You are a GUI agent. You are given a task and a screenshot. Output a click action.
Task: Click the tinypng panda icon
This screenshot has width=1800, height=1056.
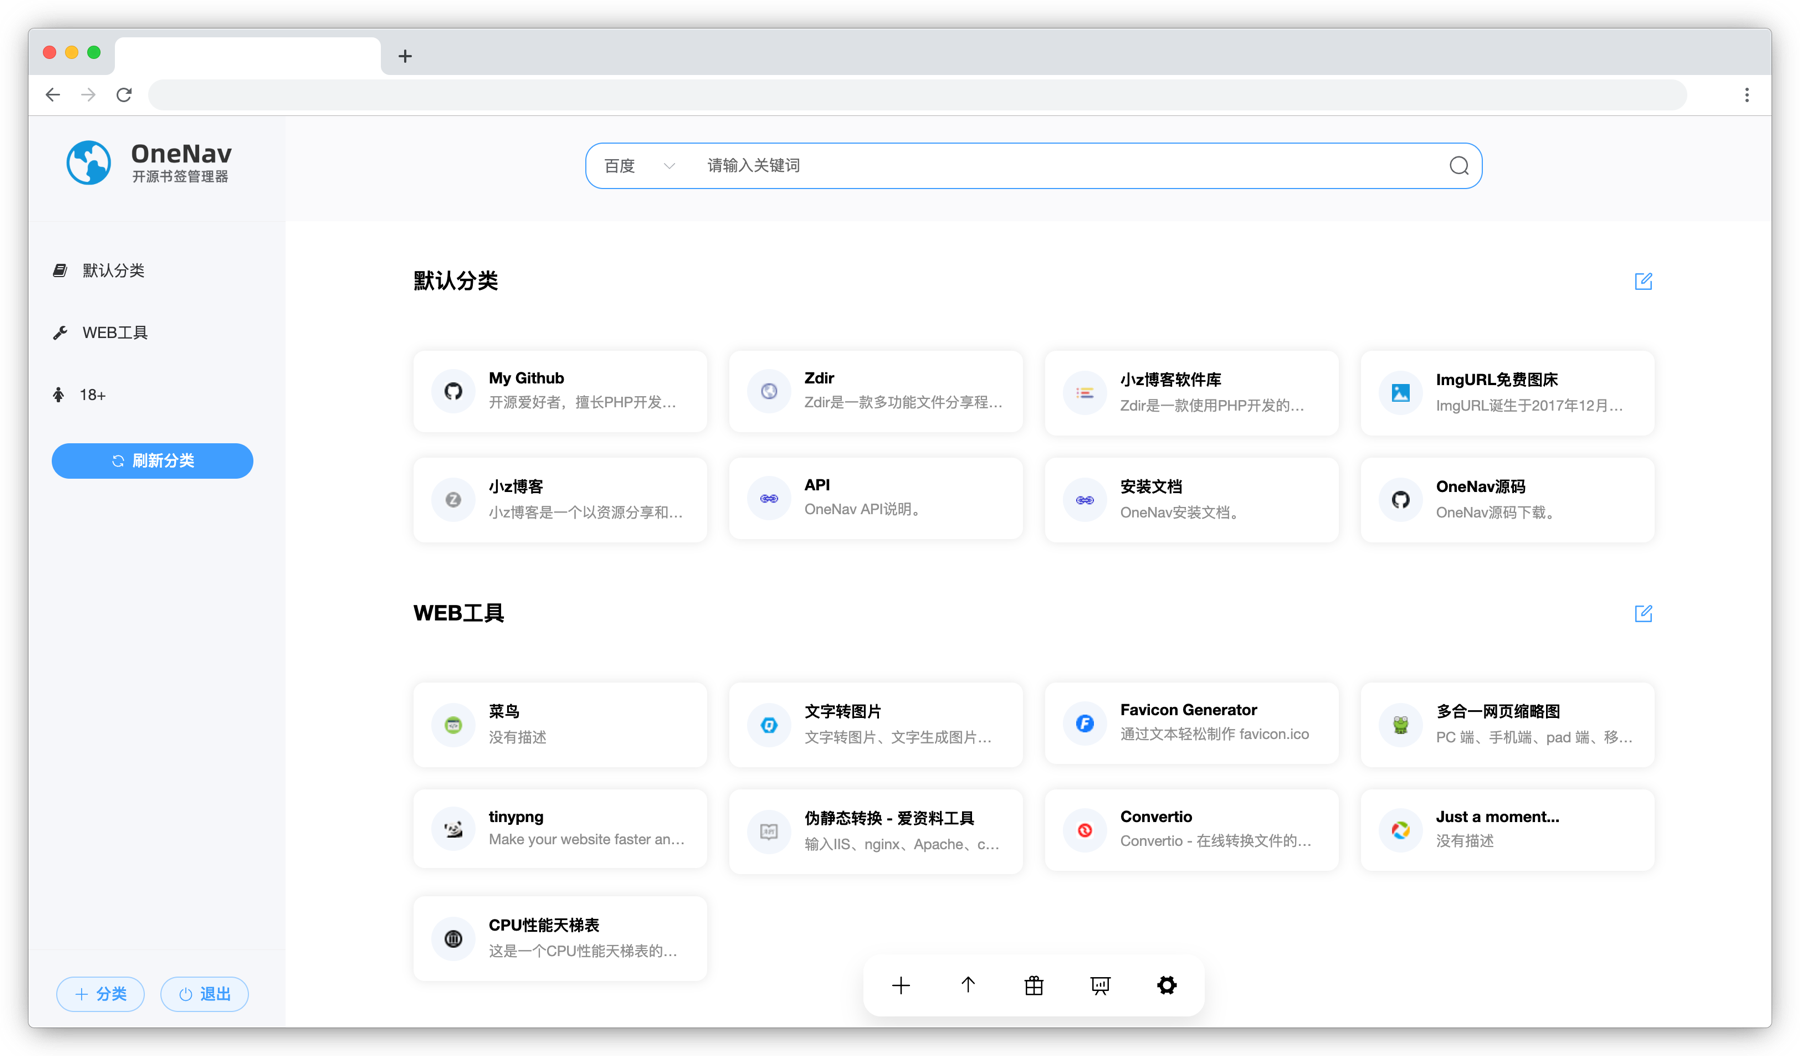tap(453, 829)
